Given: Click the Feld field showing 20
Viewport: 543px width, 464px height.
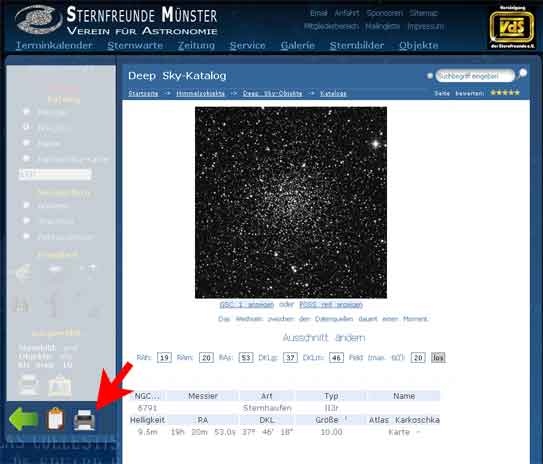Looking at the screenshot, I should pyautogui.click(x=418, y=358).
